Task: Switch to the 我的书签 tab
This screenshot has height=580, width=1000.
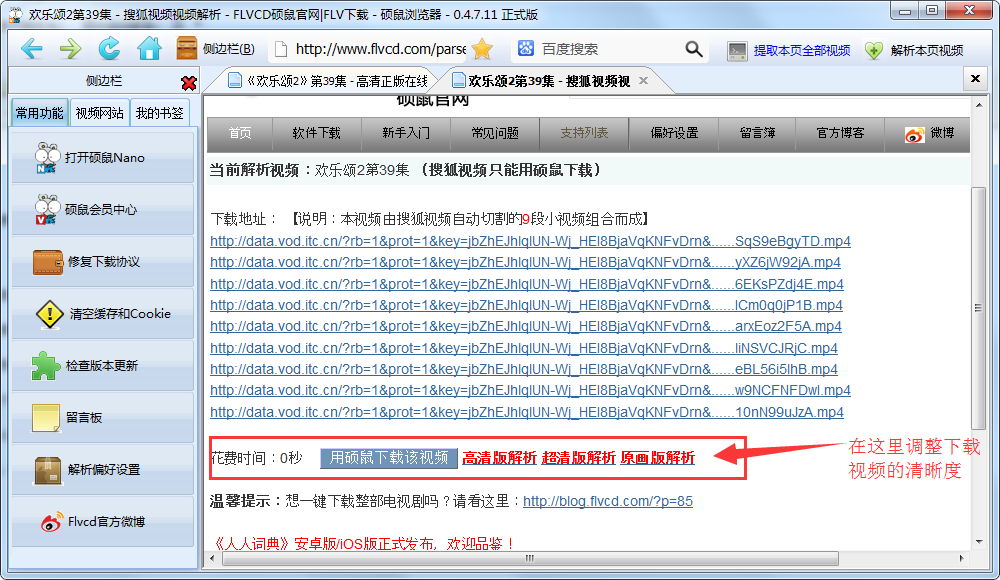Action: [x=159, y=114]
